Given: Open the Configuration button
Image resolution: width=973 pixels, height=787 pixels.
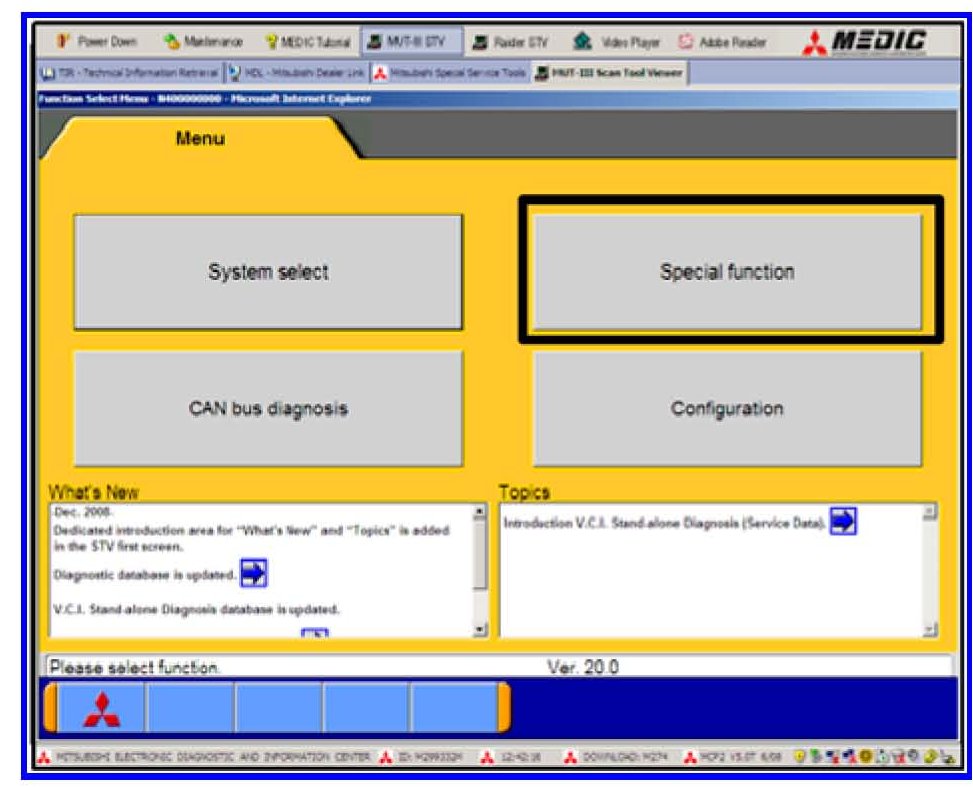Looking at the screenshot, I should tap(727, 409).
